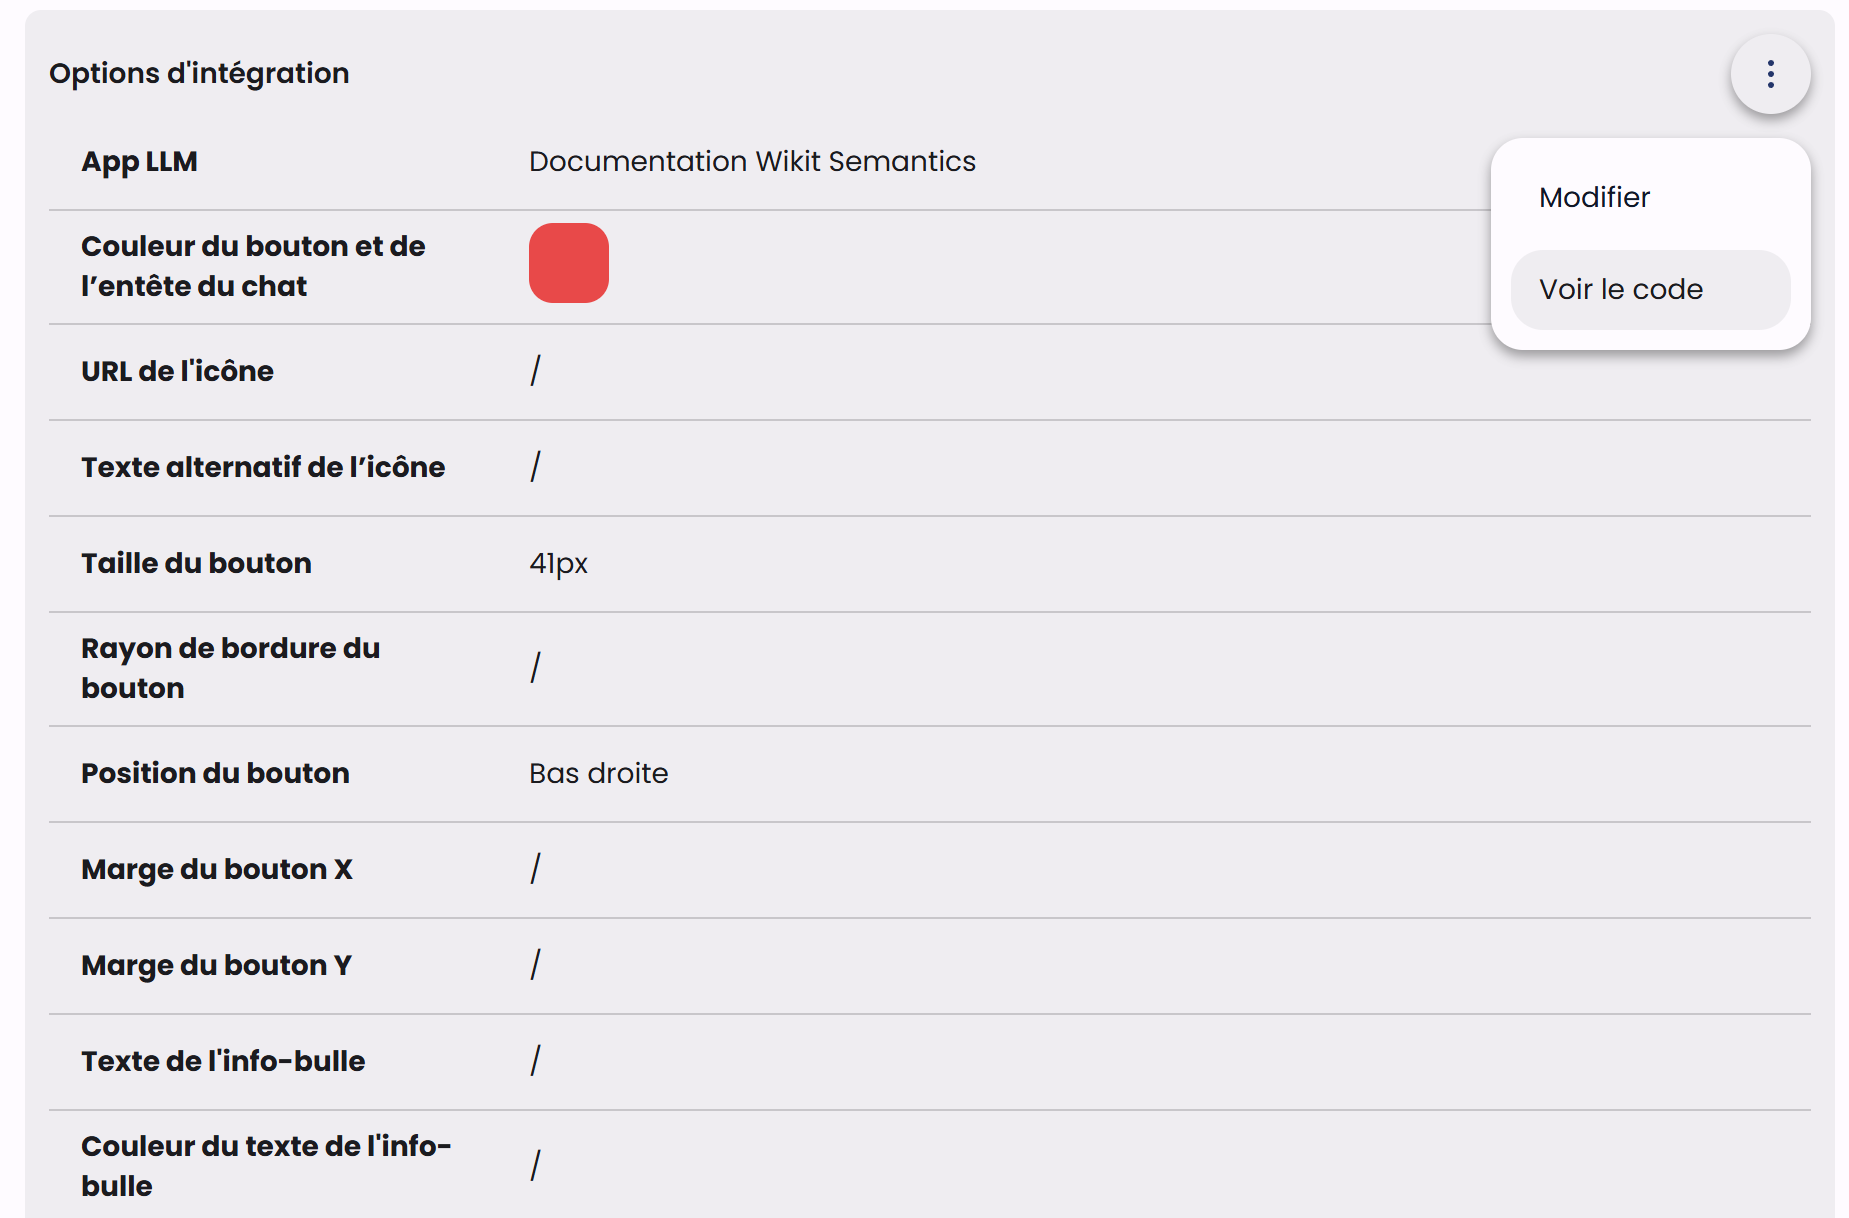Click the red chat header color swatch
1849x1218 pixels.
click(568, 262)
